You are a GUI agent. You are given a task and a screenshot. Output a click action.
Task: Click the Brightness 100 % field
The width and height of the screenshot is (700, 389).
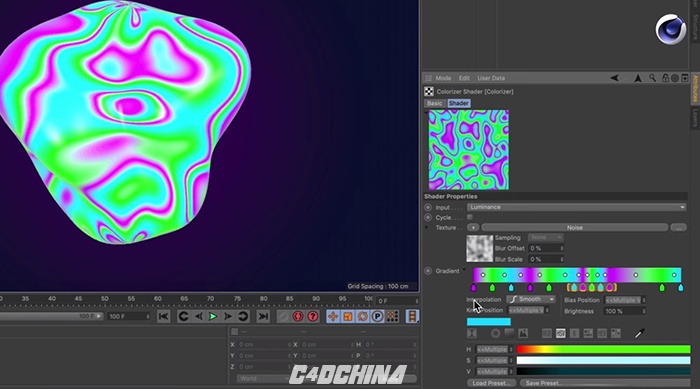click(625, 311)
